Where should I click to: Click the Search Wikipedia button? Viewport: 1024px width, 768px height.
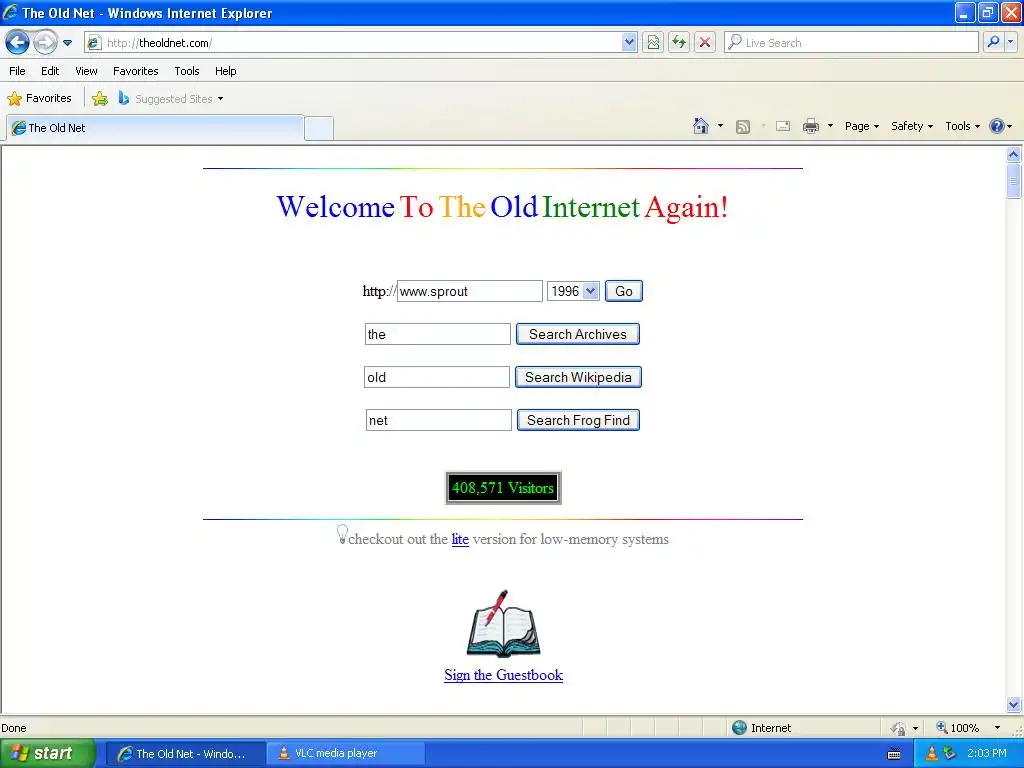[x=578, y=377]
